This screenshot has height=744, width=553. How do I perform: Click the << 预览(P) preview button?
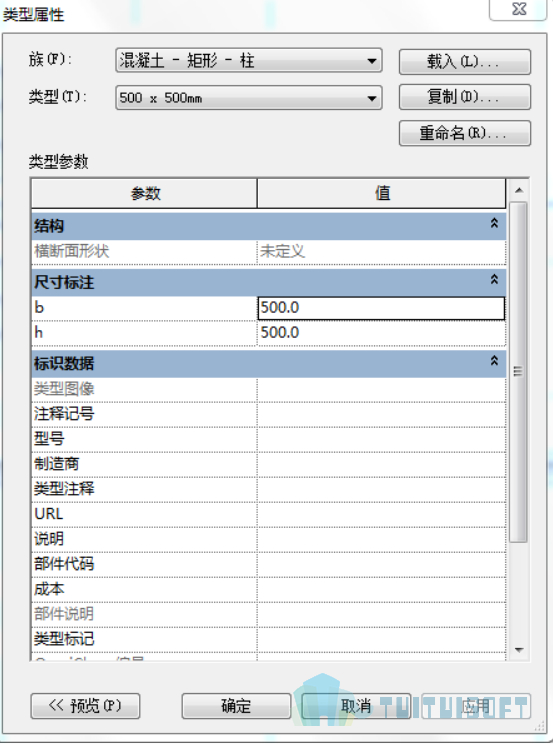click(85, 706)
